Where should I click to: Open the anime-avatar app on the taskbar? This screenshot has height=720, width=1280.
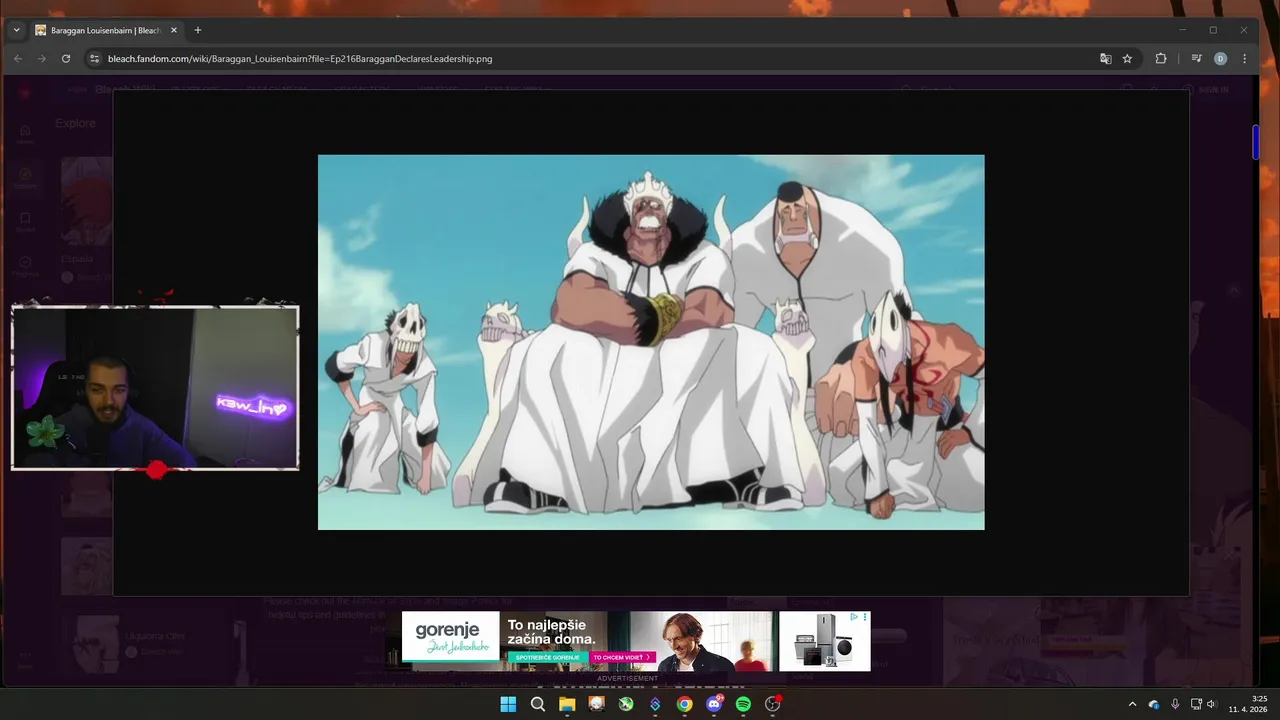(x=597, y=704)
